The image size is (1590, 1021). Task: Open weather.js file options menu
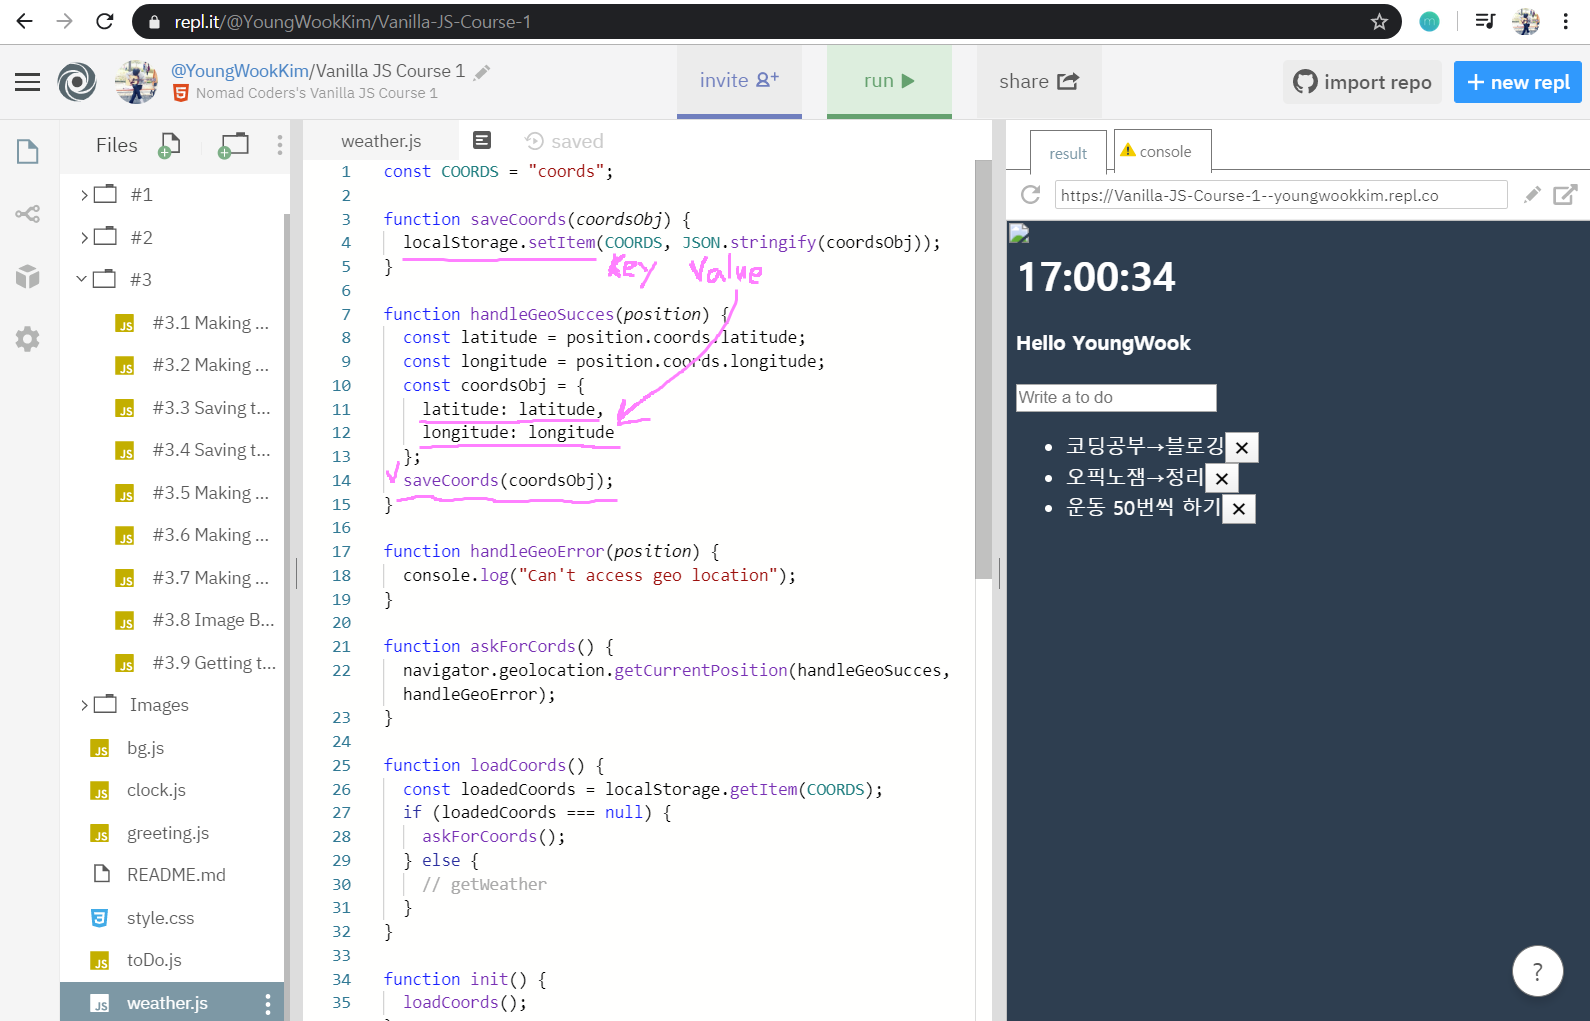tap(268, 1003)
